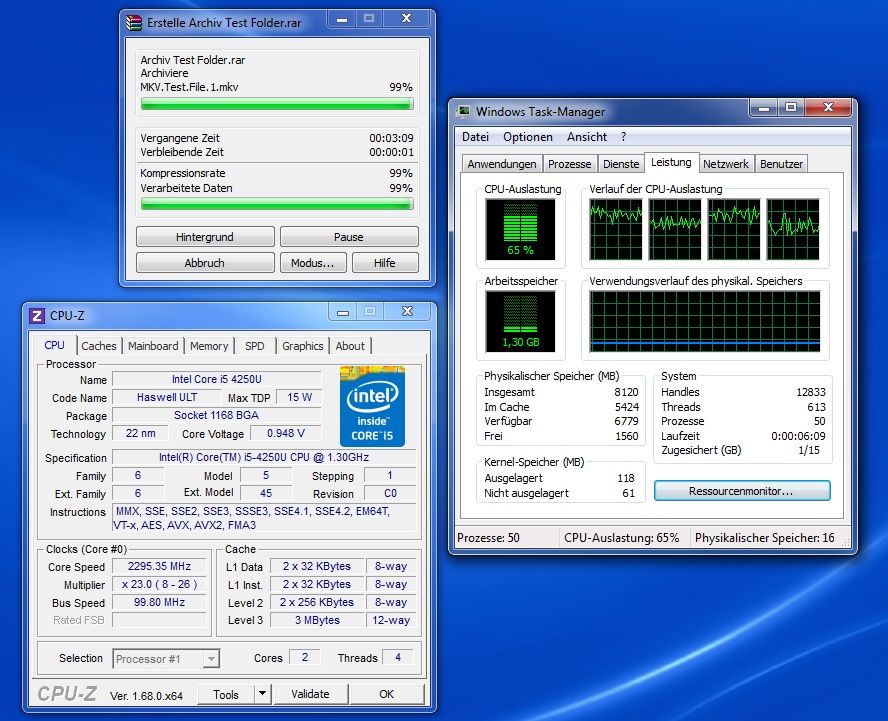
Task: Click the Hilfe button in WinRAR
Action: (x=385, y=263)
